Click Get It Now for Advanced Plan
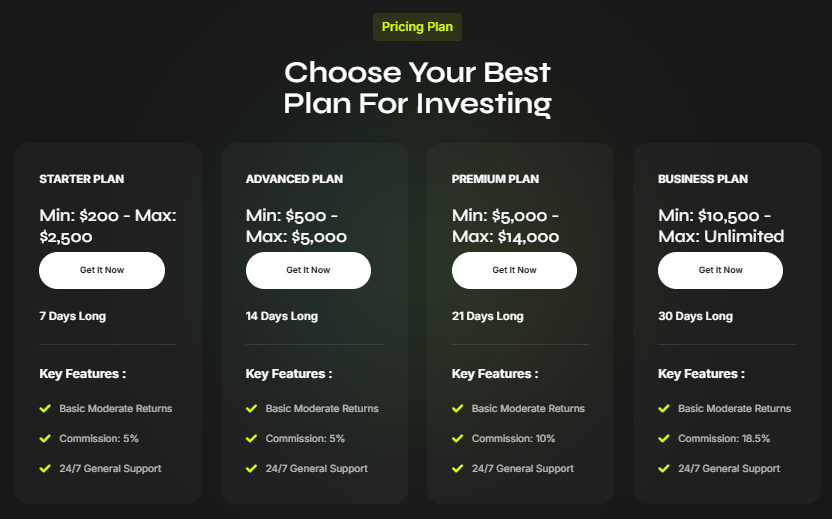The image size is (832, 519). tap(308, 270)
